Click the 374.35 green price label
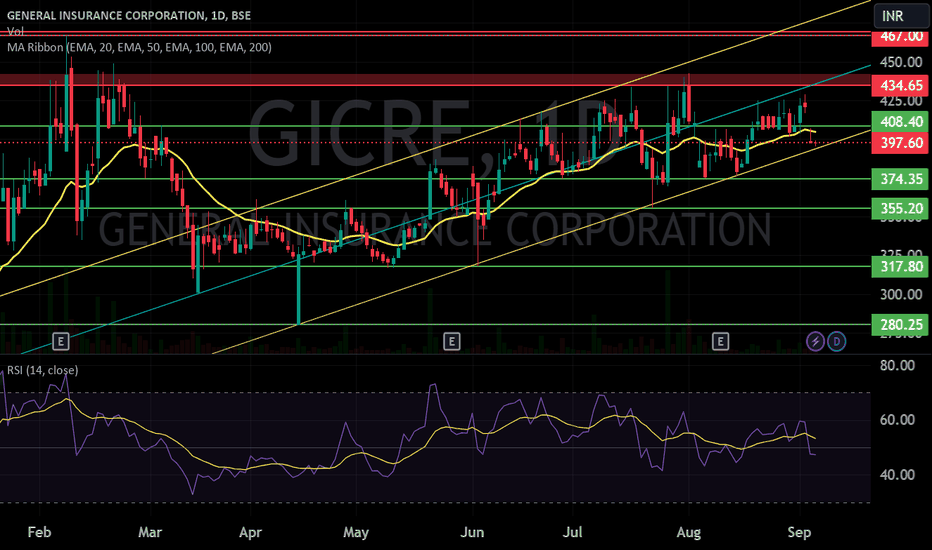The height and width of the screenshot is (550, 932). coord(900,179)
